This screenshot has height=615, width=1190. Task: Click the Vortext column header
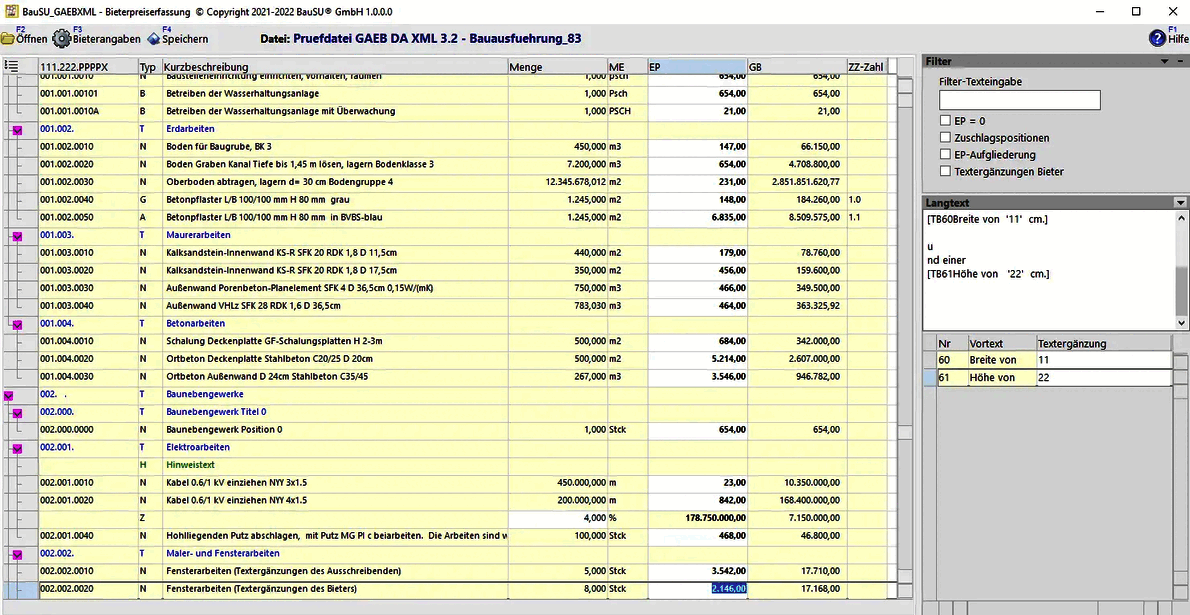pos(1002,343)
